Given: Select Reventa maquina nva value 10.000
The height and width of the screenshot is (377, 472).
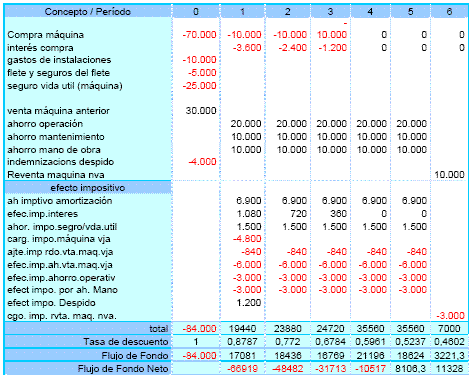Looking at the screenshot, I should tap(449, 175).
